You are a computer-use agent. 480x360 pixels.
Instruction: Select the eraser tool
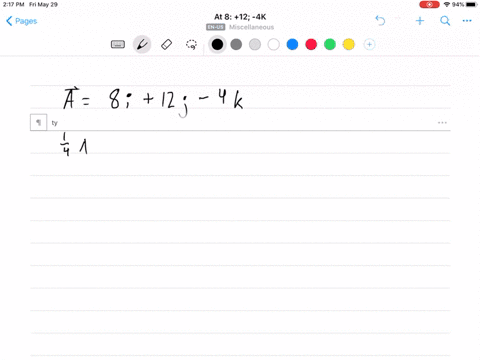click(166, 44)
